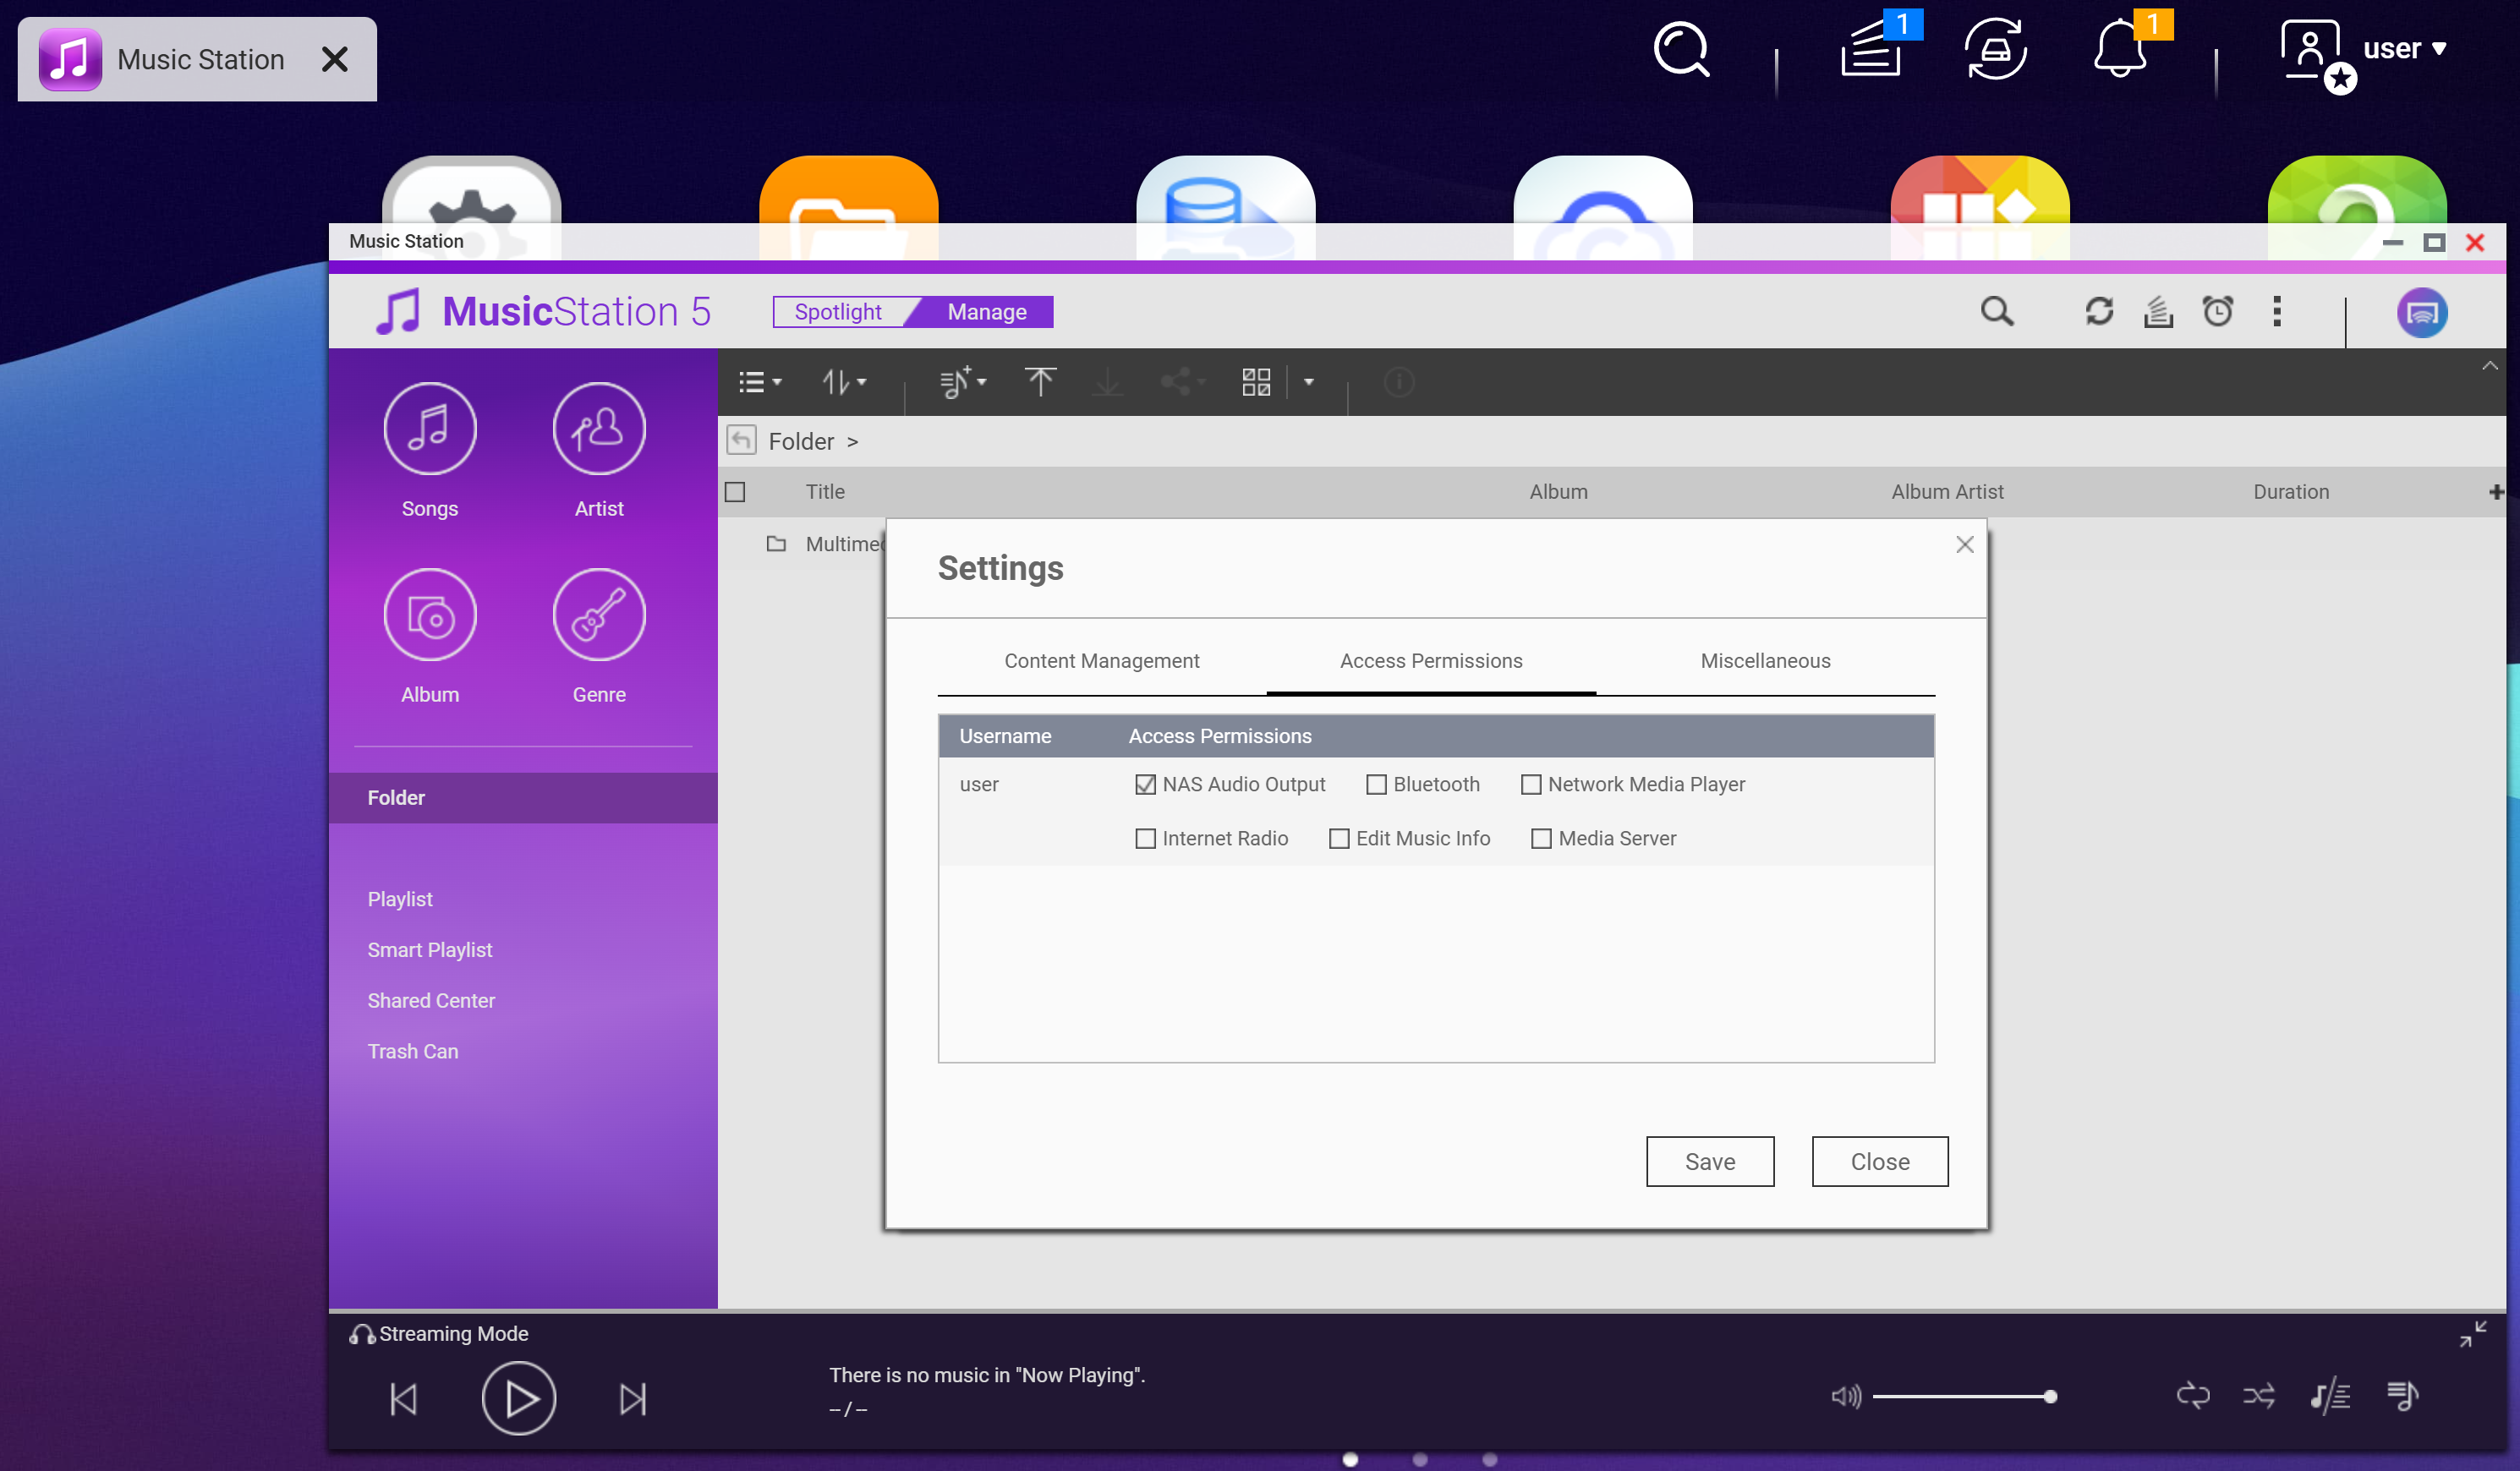Adjust the volume slider handle
The height and width of the screenshot is (1471, 2520).
2050,1397
